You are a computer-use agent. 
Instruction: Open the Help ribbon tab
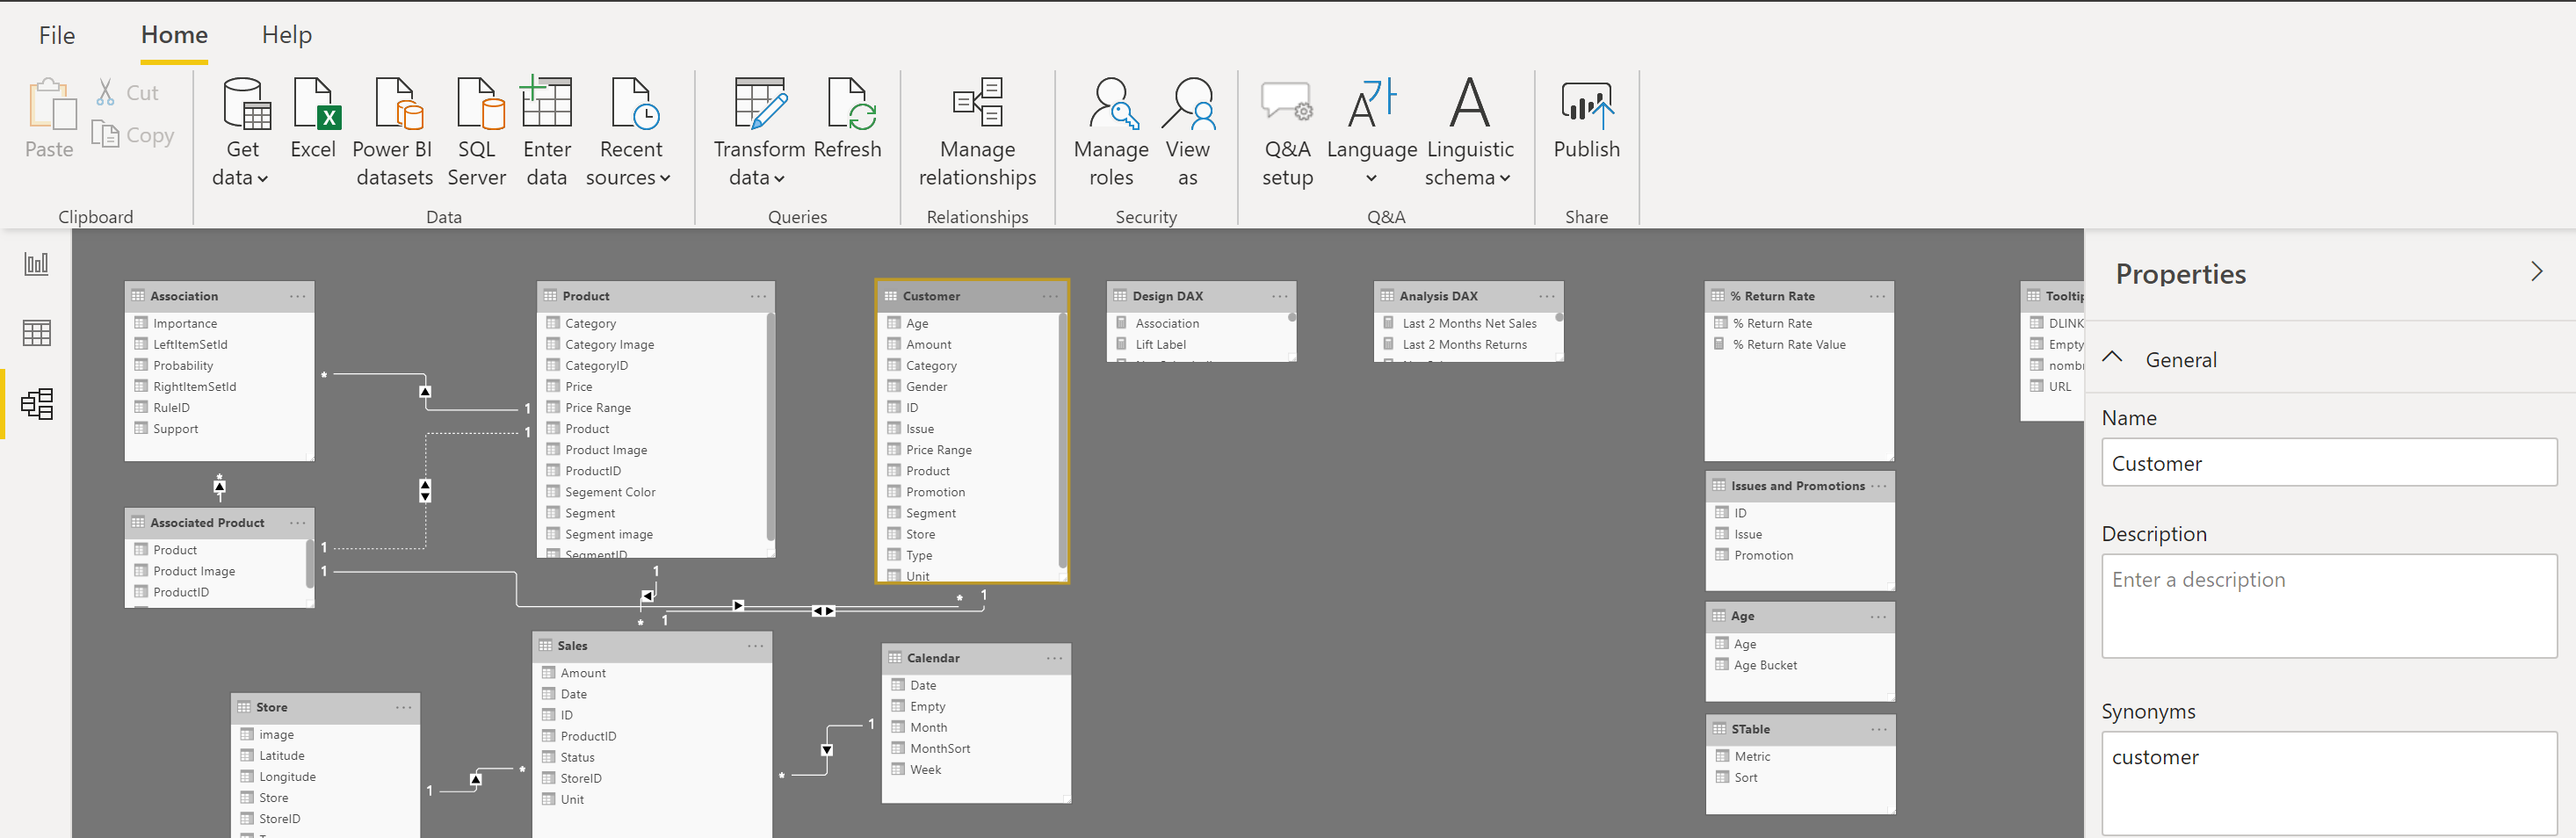[x=287, y=35]
